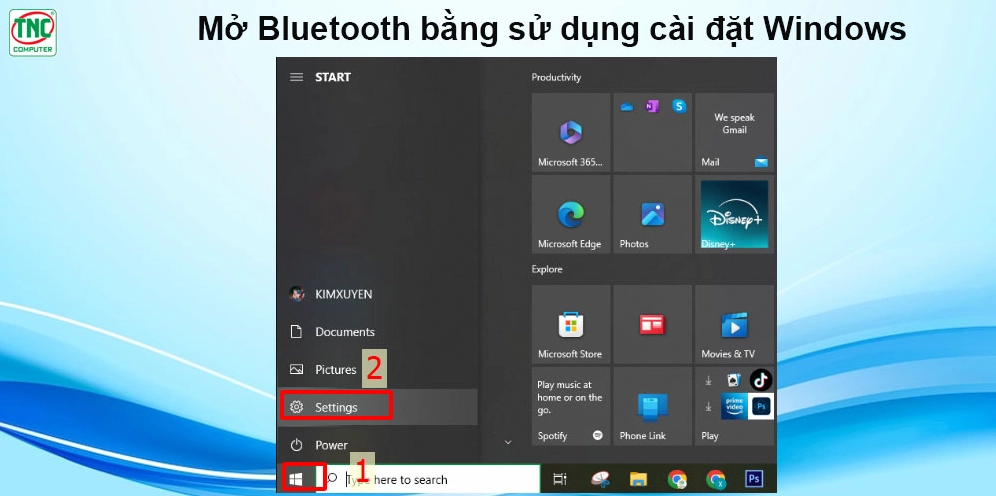996x496 pixels.
Task: Launch OneNote from the Productivity folder tile
Action: point(652,107)
